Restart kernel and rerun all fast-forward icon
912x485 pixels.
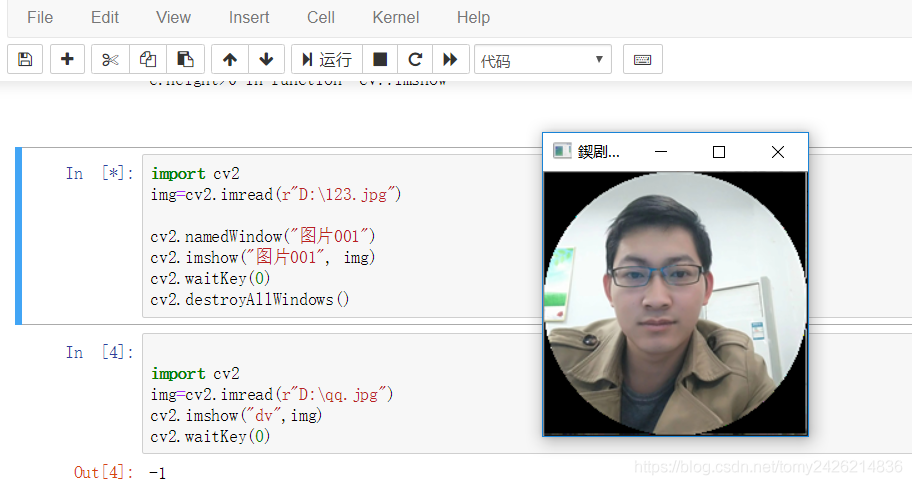(450, 60)
